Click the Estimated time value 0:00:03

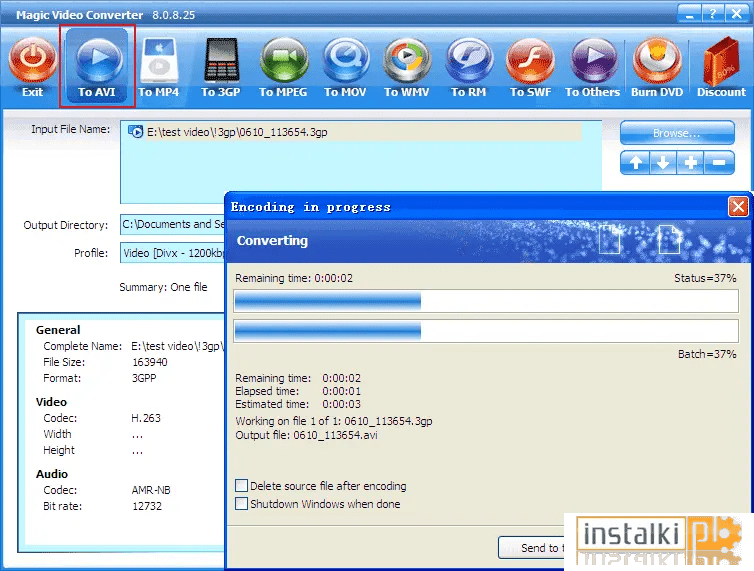tap(341, 404)
